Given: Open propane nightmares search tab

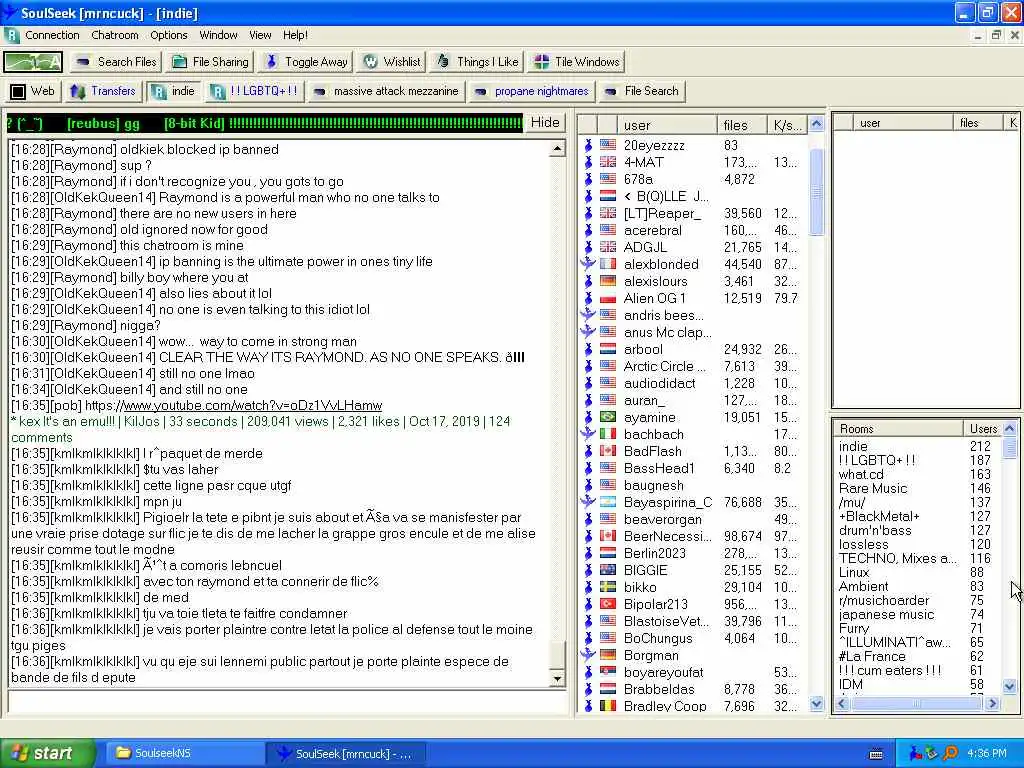Looking at the screenshot, I should [x=531, y=91].
